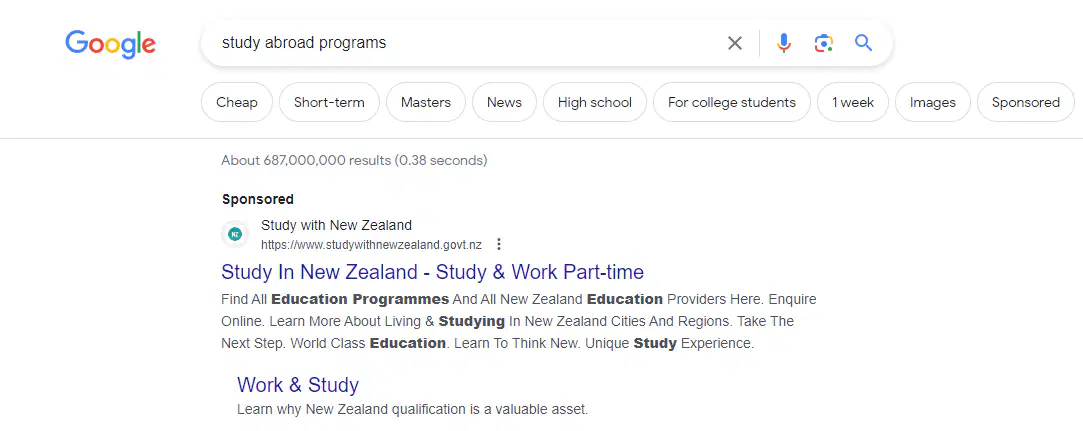1083x431 pixels.
Task: Start voice search with microphone icon
Action: click(x=783, y=44)
